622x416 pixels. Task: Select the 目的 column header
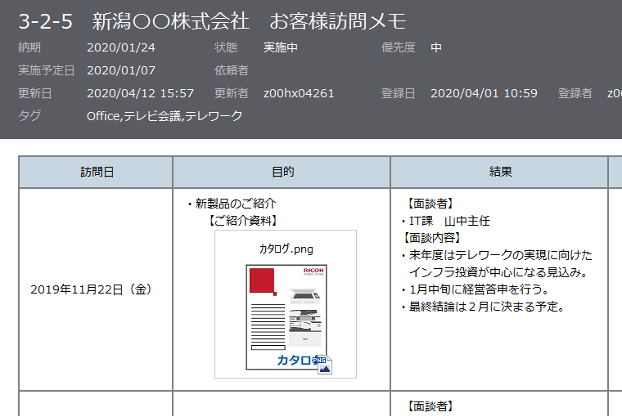coord(282,172)
